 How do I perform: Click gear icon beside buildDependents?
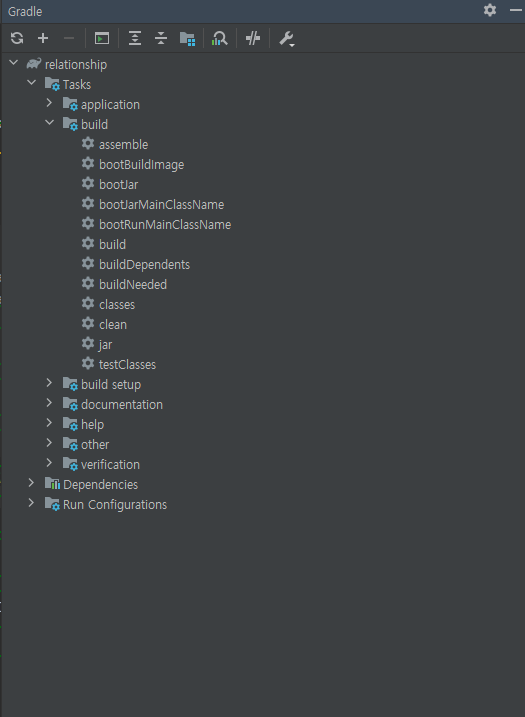pos(88,264)
